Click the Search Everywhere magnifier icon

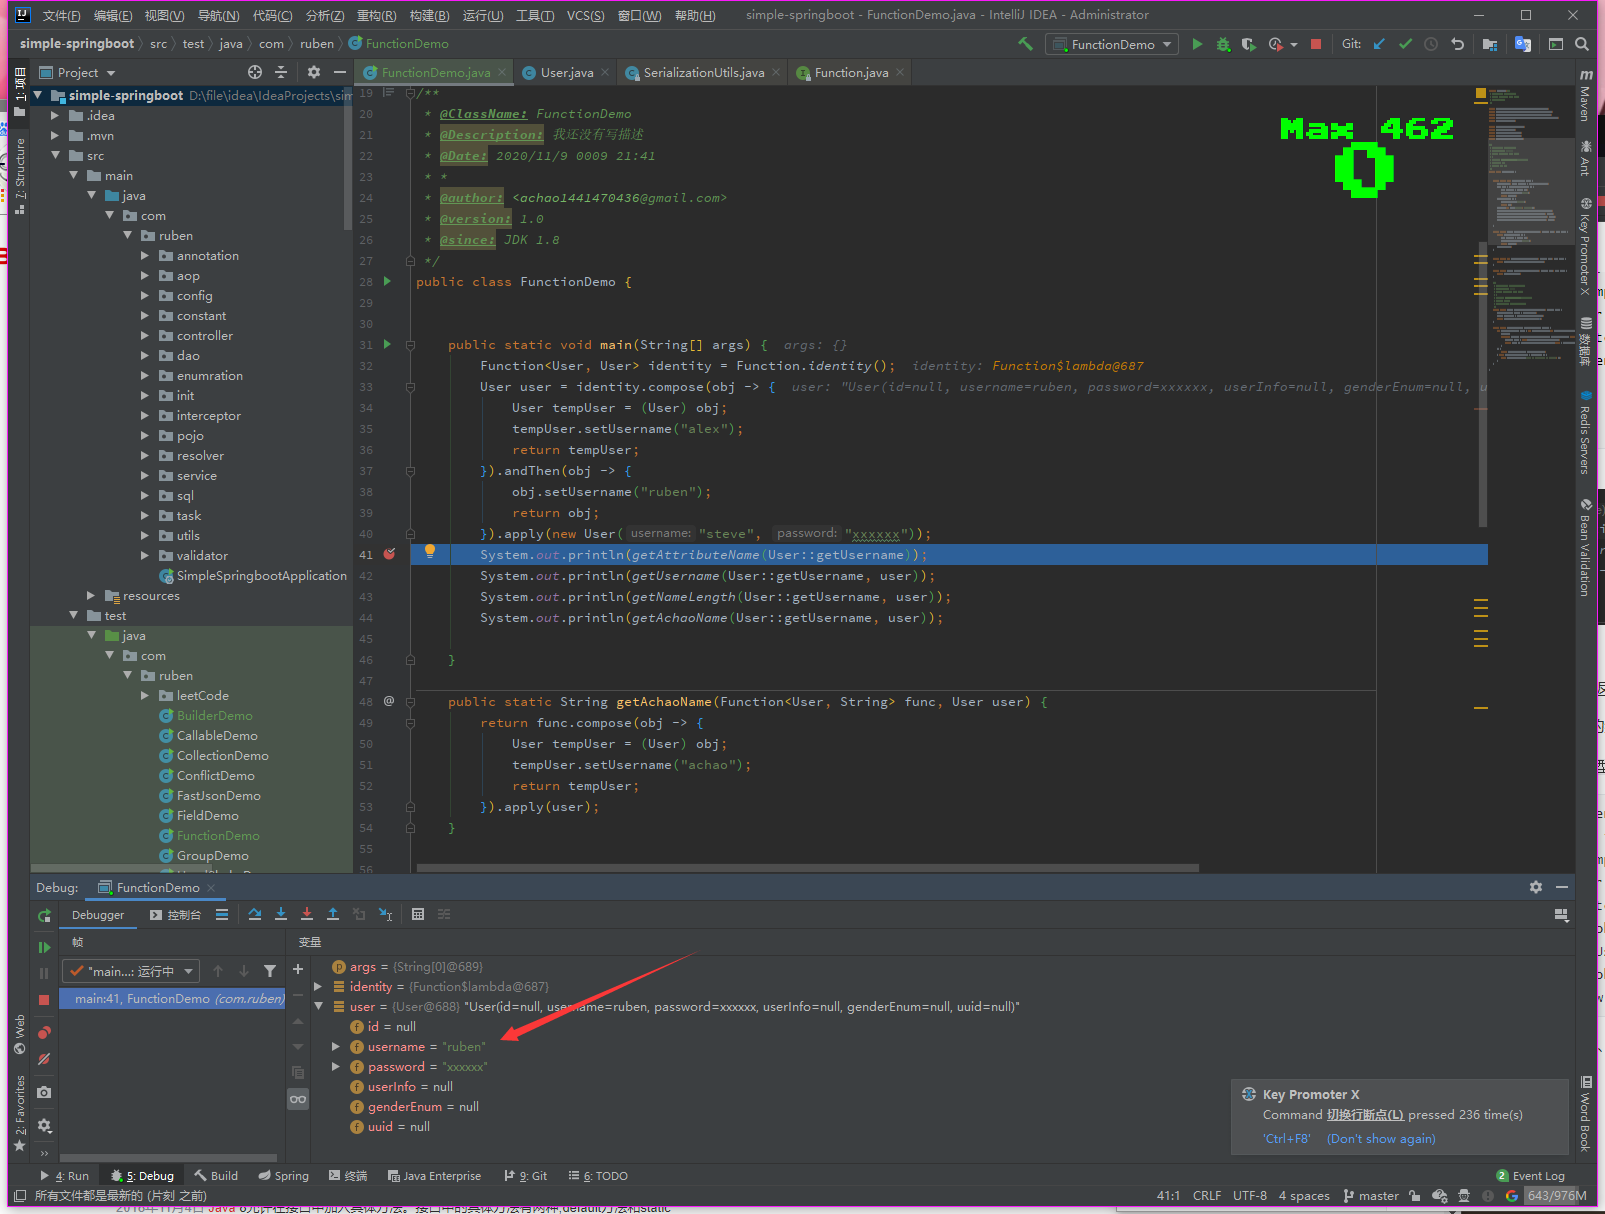(1582, 44)
